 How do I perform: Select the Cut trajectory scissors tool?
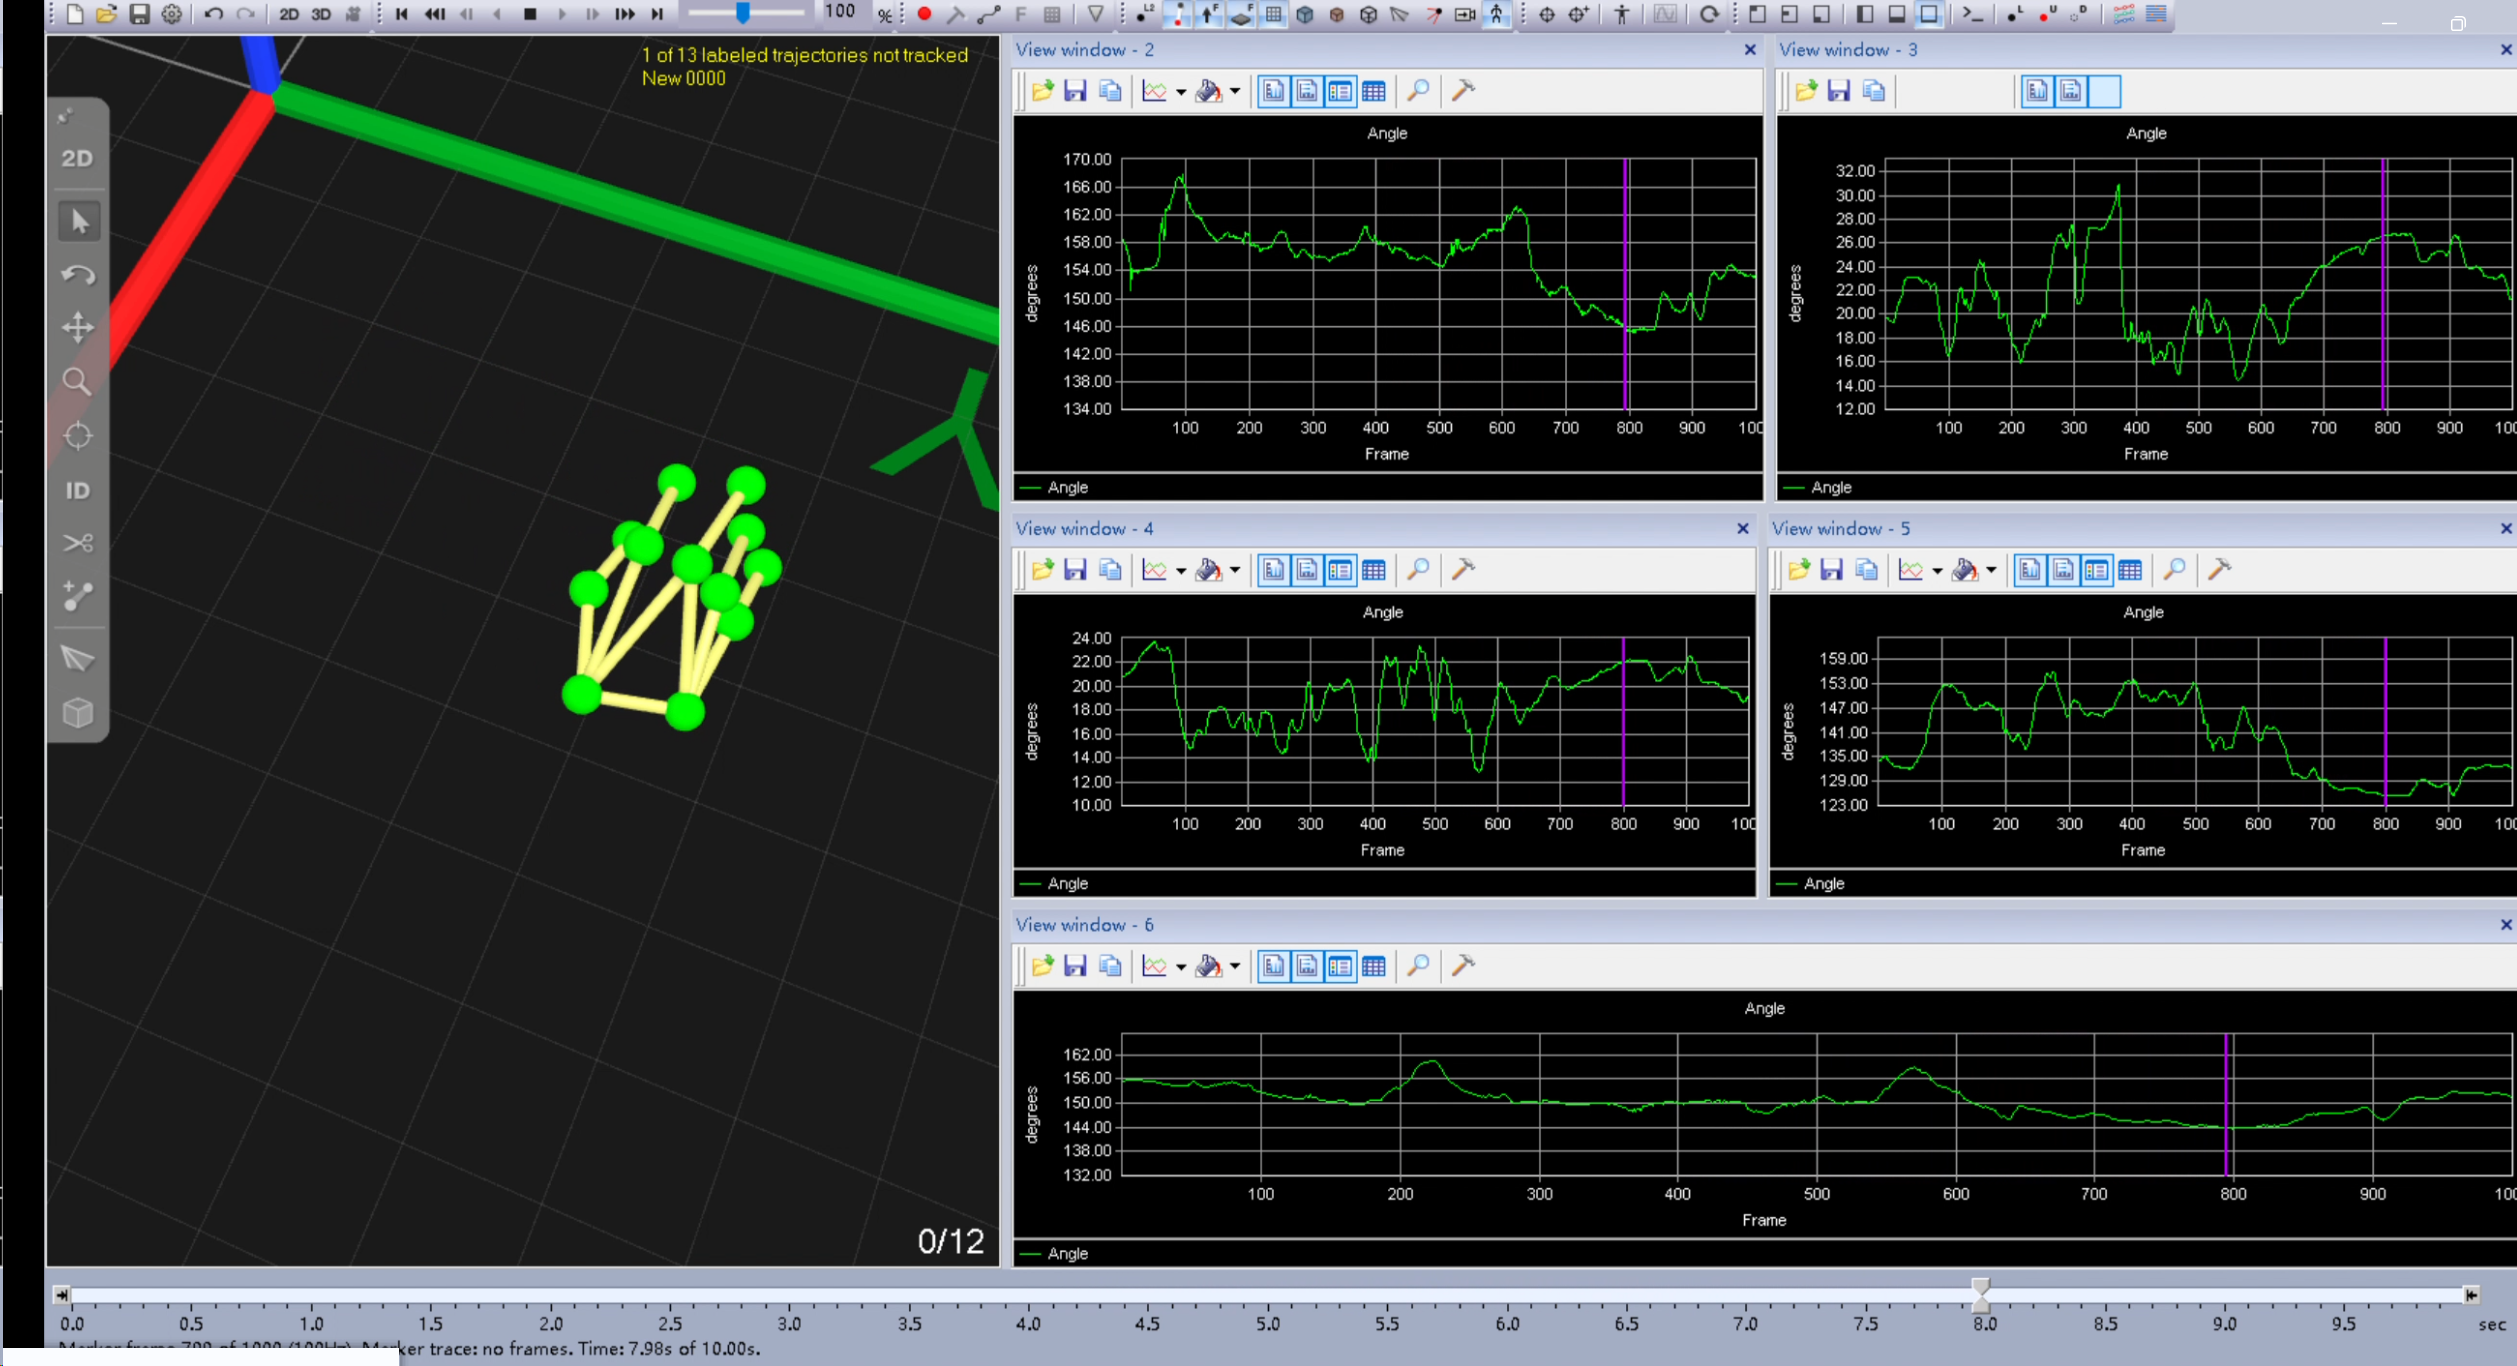pos(78,543)
